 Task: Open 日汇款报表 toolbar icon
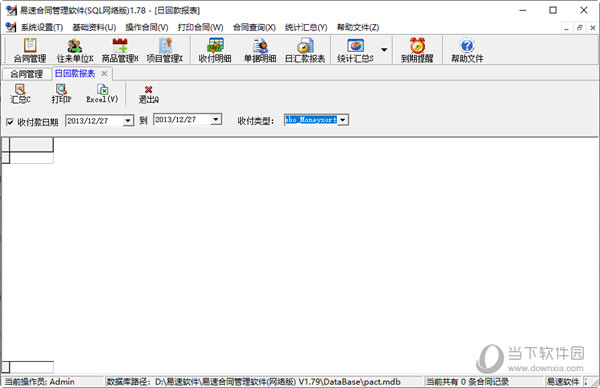(x=305, y=50)
